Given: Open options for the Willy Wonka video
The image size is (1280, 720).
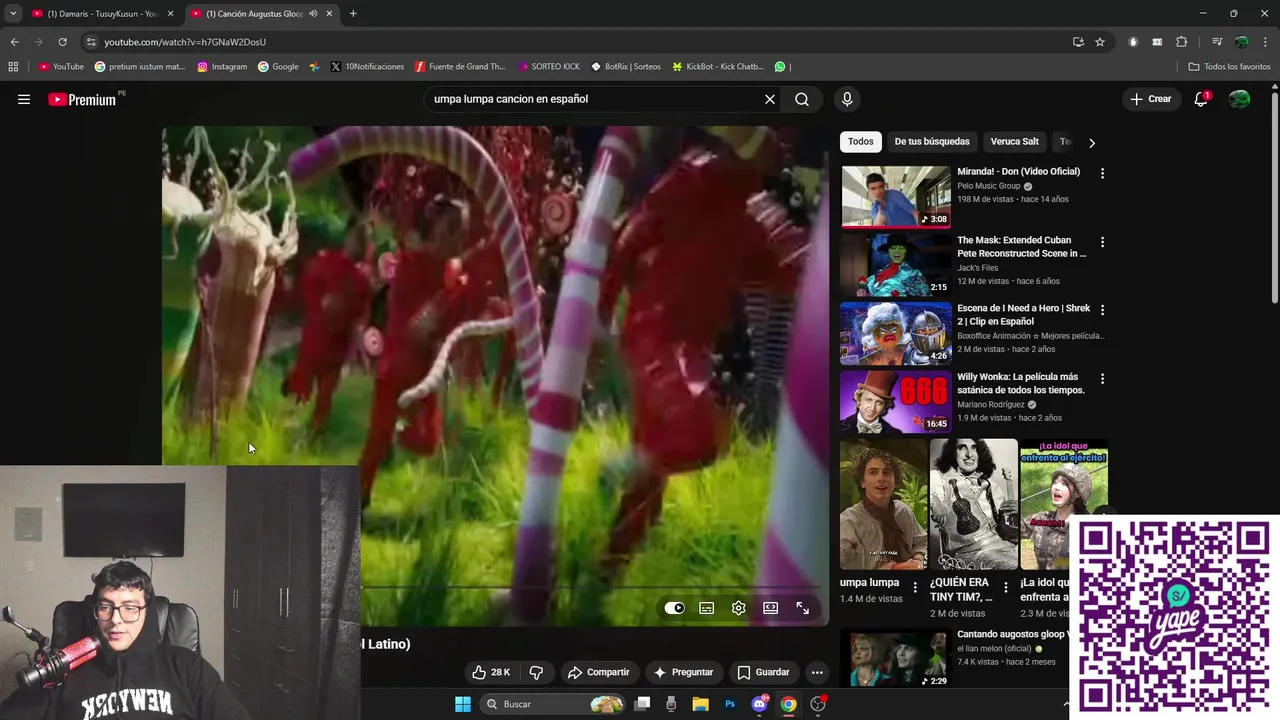Looking at the screenshot, I should [x=1102, y=380].
